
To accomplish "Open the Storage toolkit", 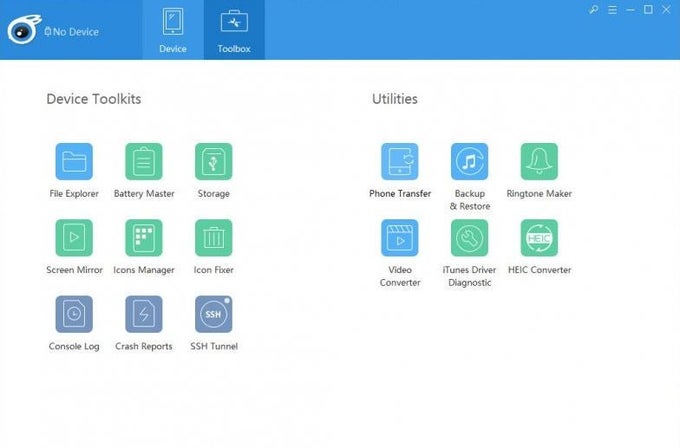I will (213, 161).
